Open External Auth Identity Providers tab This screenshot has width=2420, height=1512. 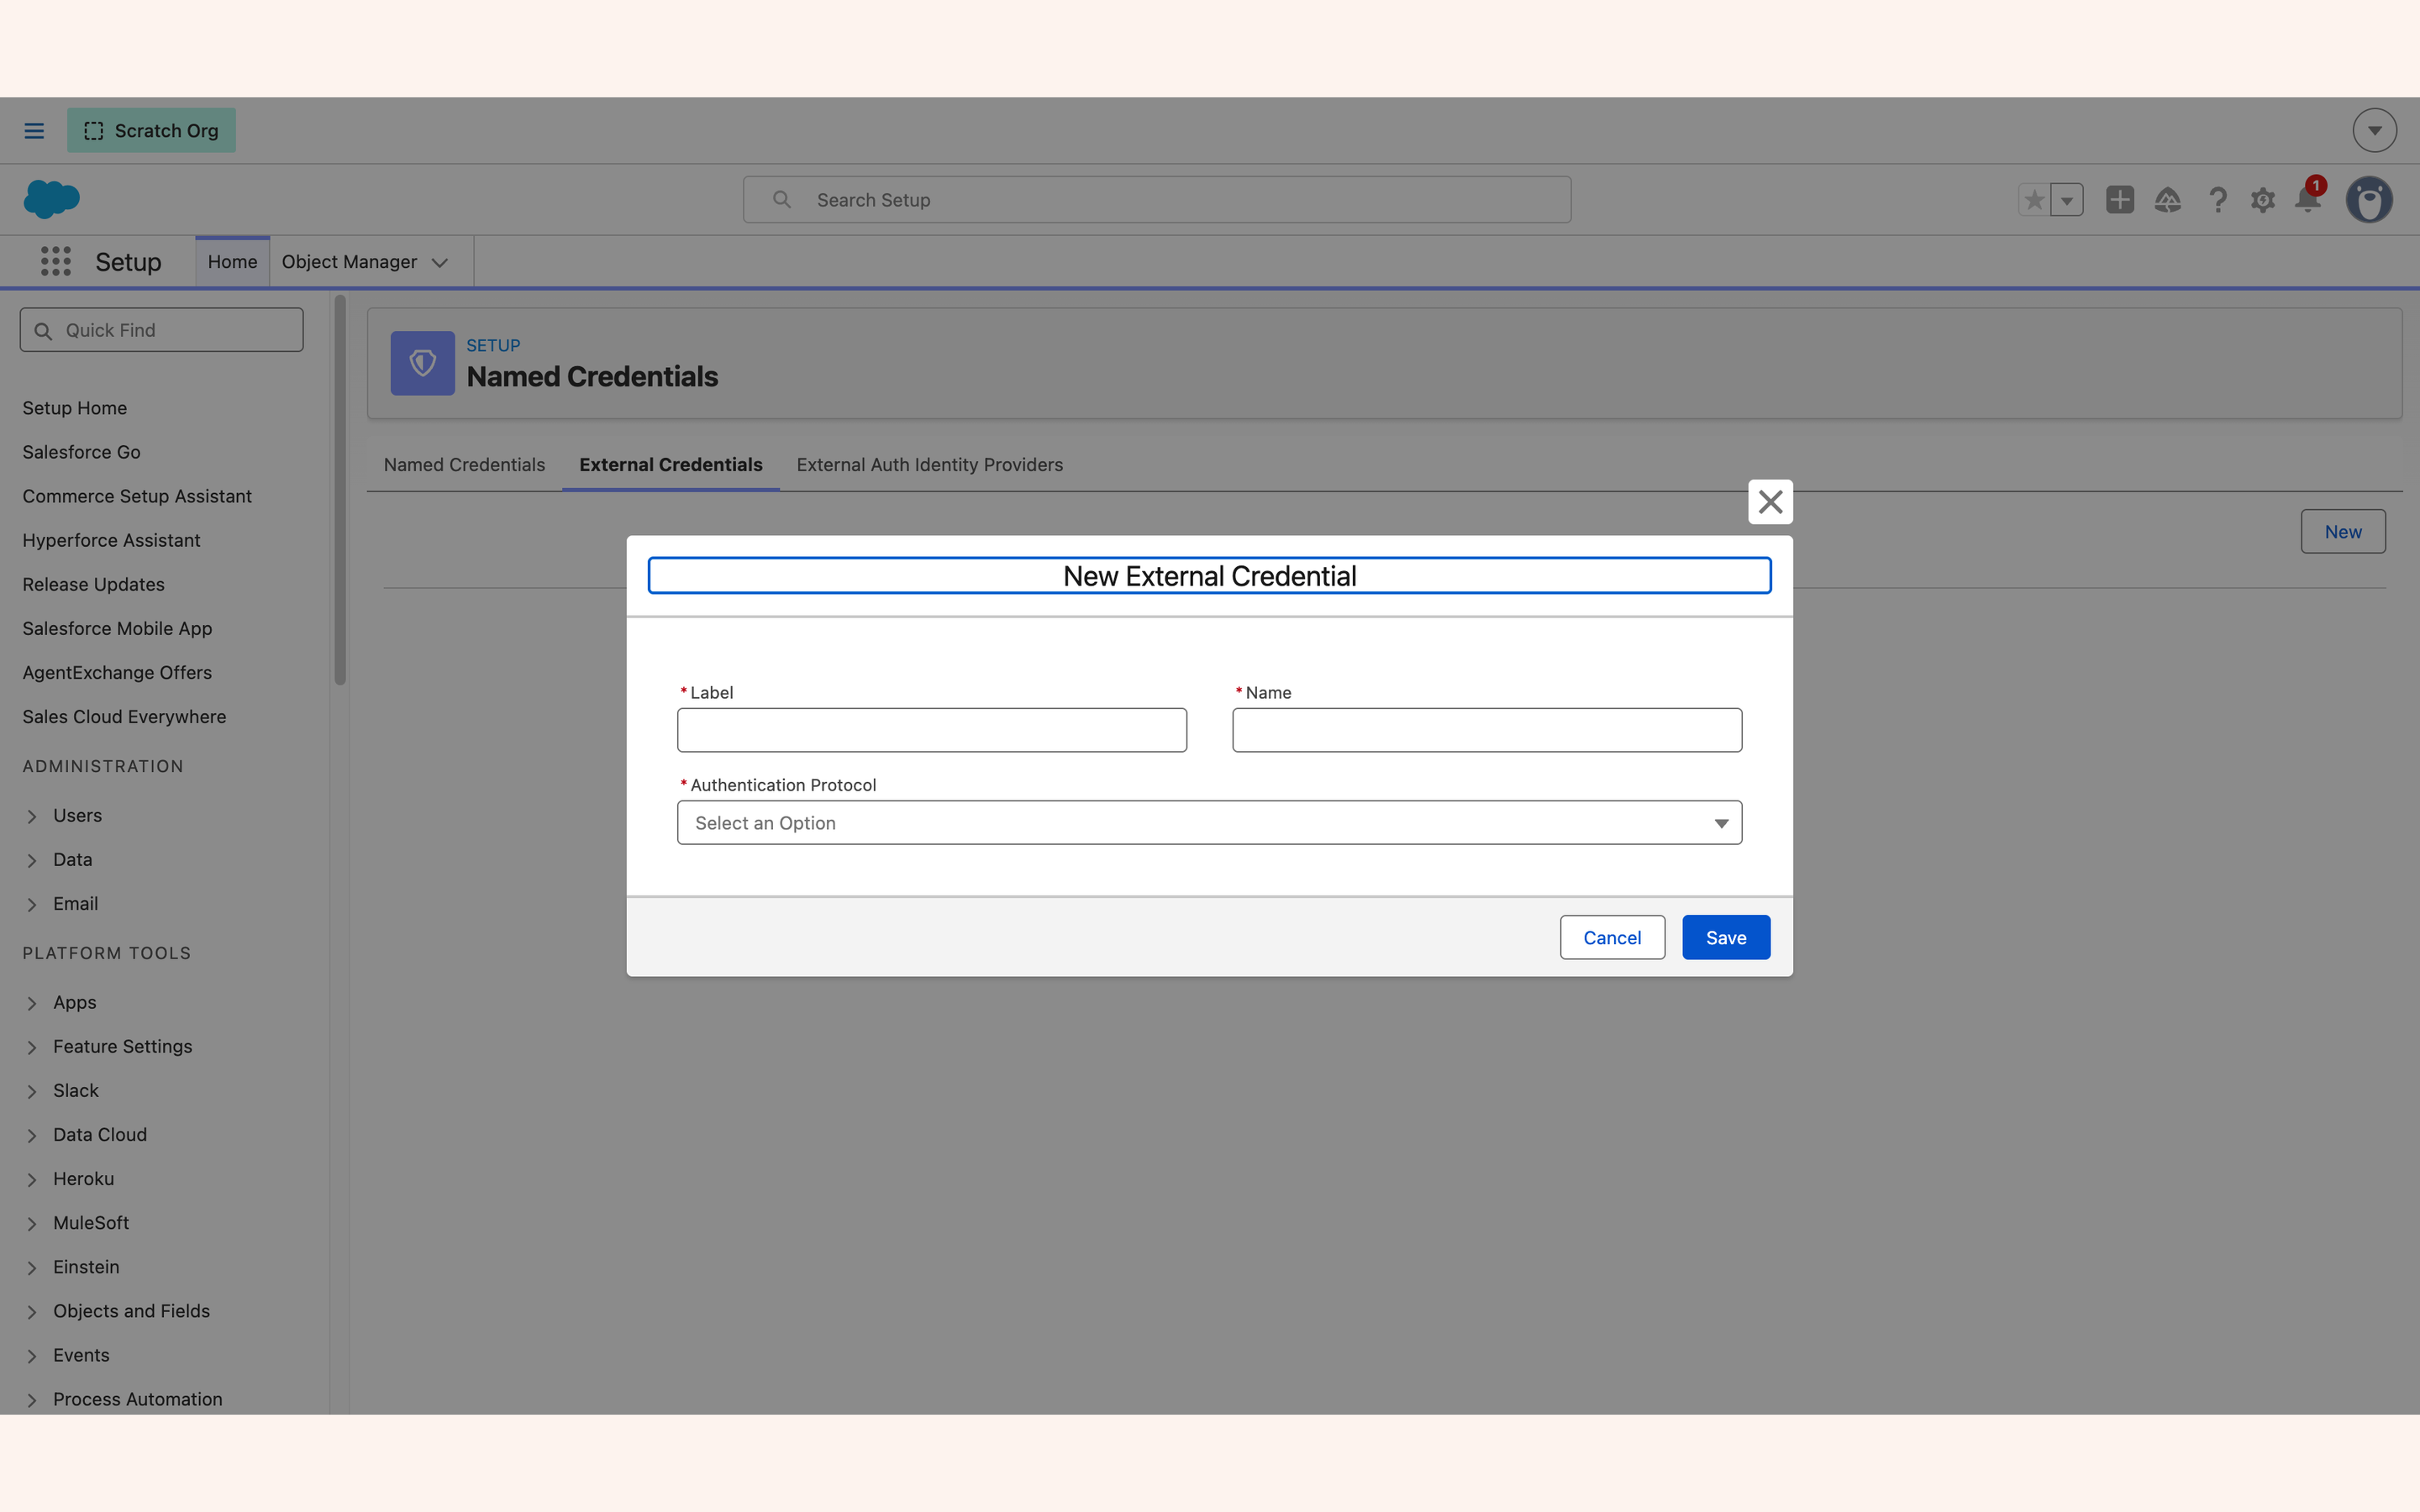tap(930, 465)
